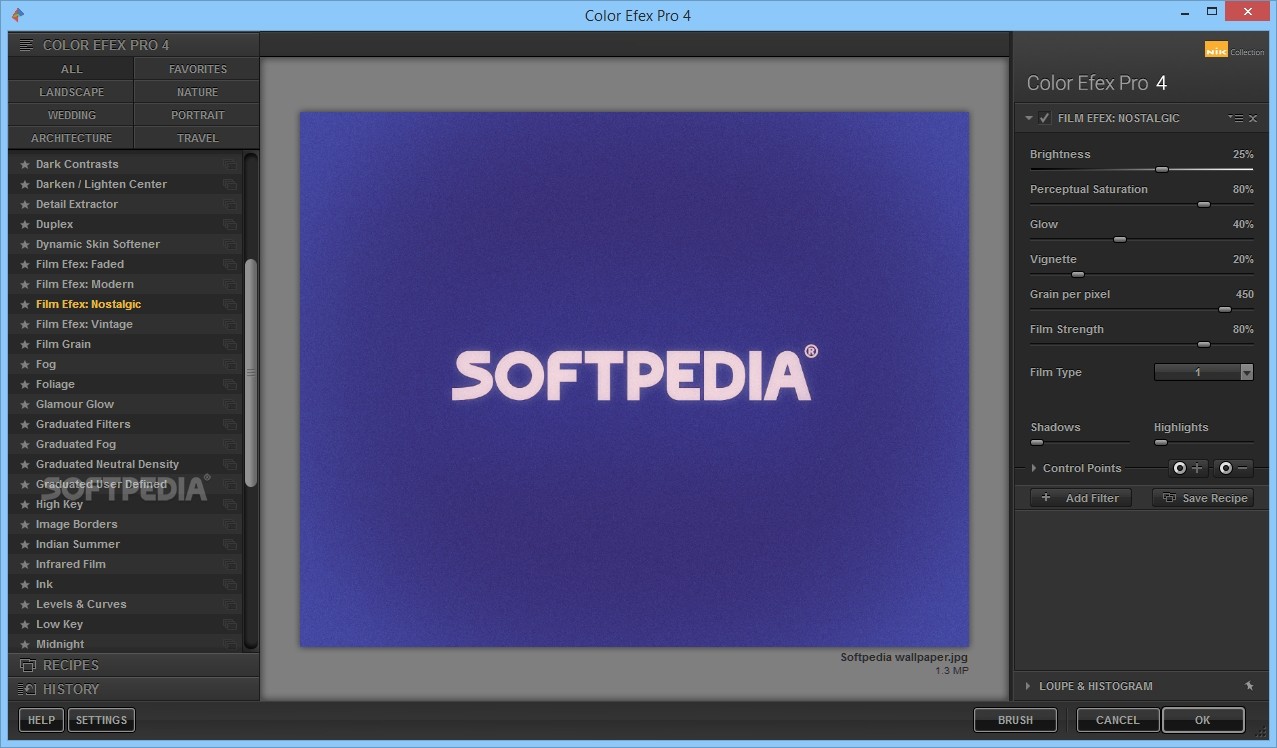Image resolution: width=1277 pixels, height=748 pixels.
Task: Star the Detail Extractor filter
Action: point(25,204)
